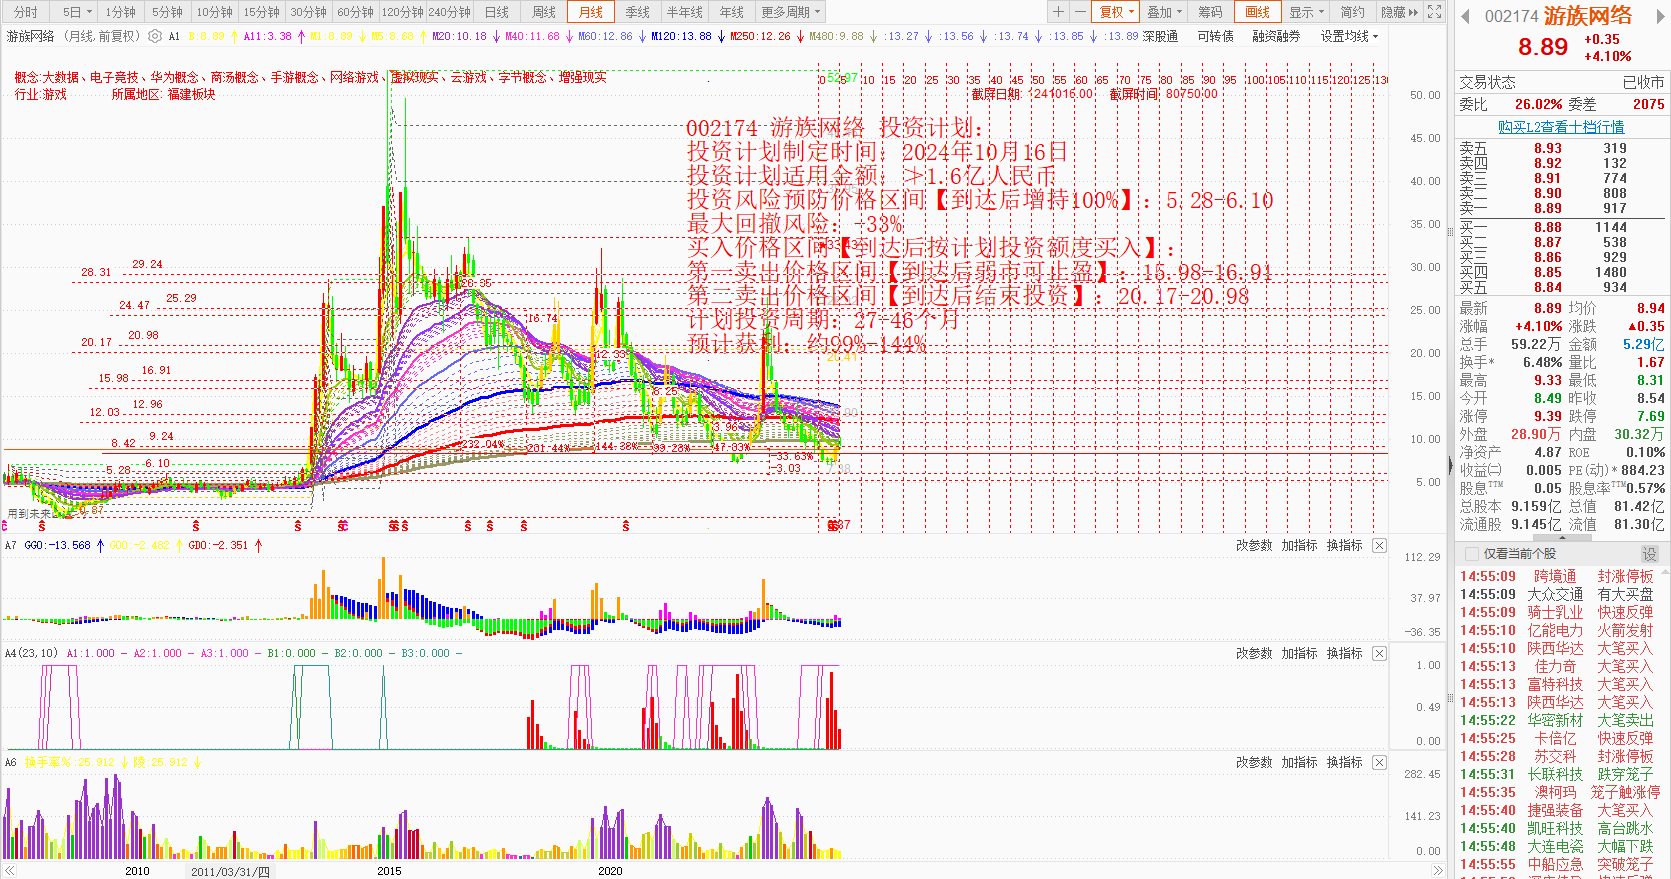Click 卖一 8.89 order row
The image size is (1671, 879).
[x=1561, y=208]
